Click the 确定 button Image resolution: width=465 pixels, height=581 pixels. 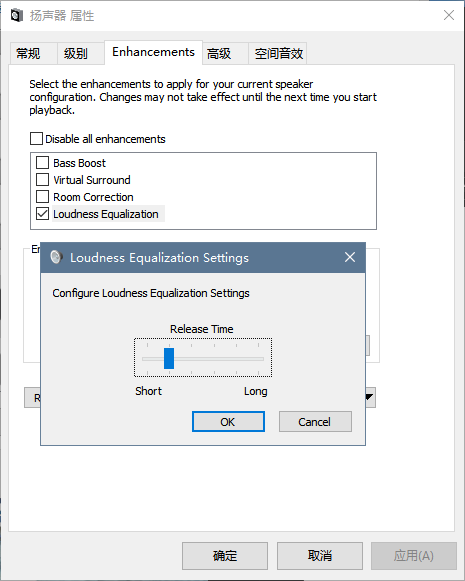(225, 556)
